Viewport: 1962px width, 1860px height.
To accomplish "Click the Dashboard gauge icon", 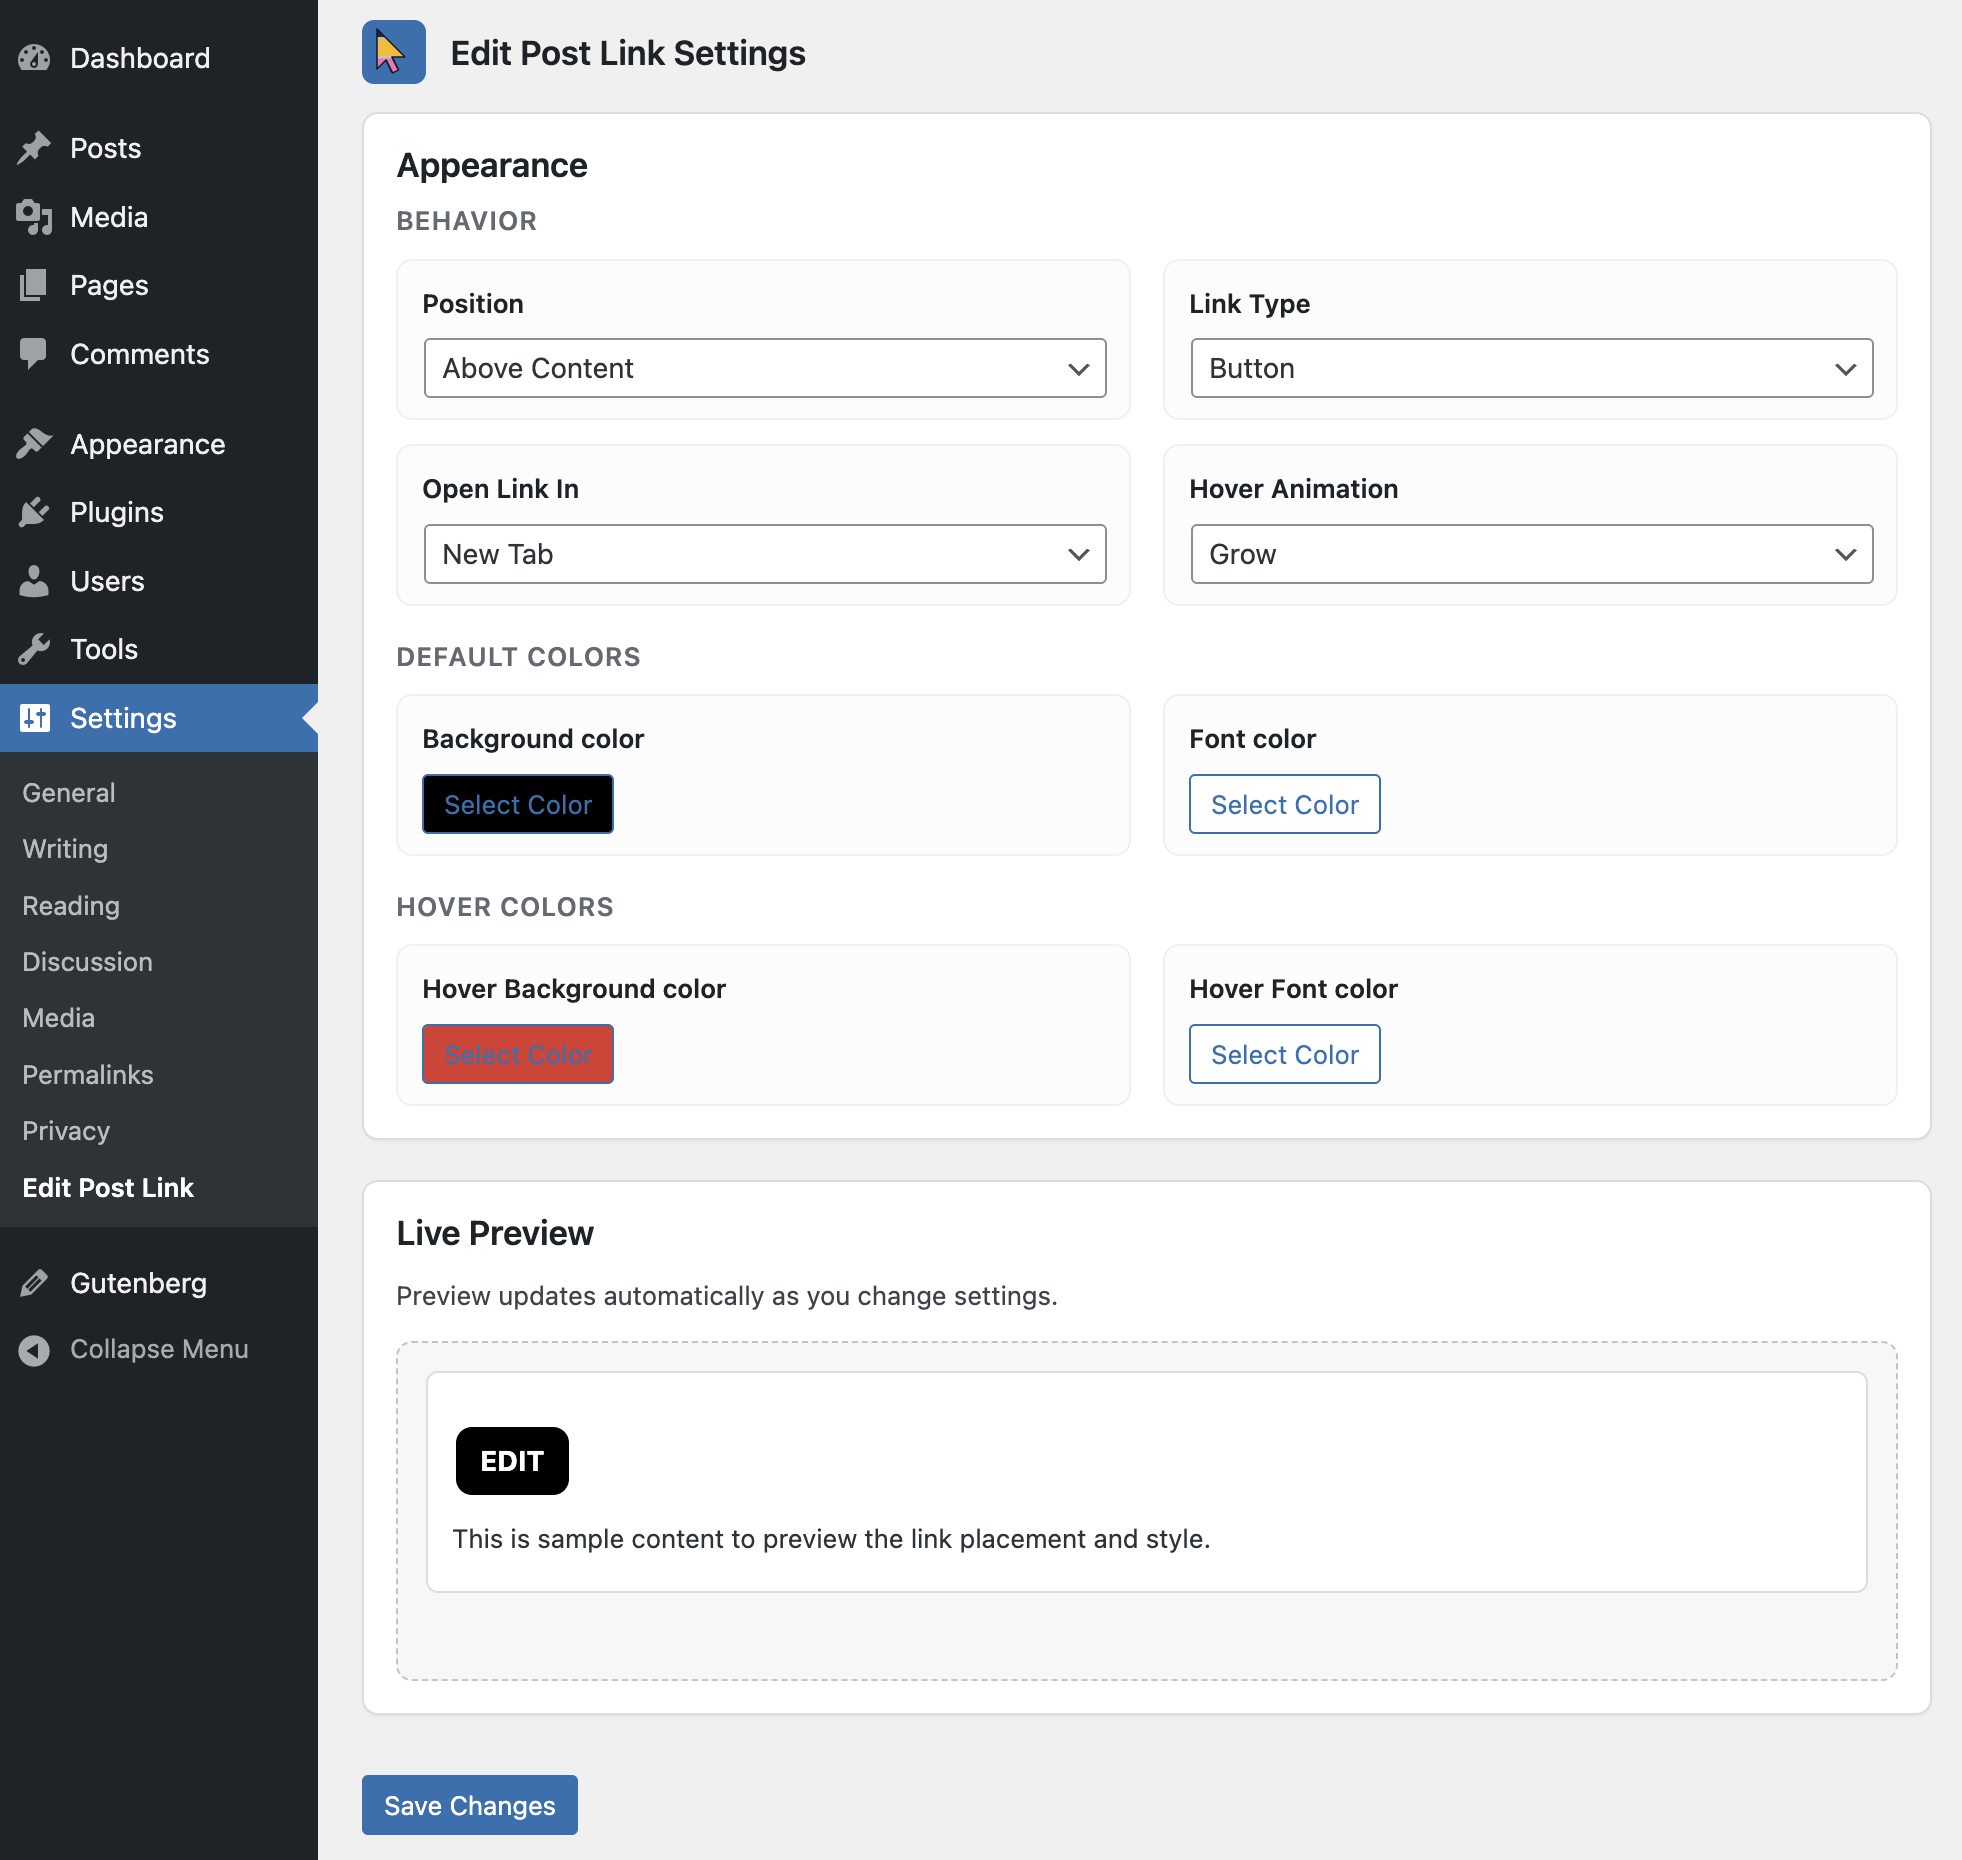I will click(x=34, y=58).
